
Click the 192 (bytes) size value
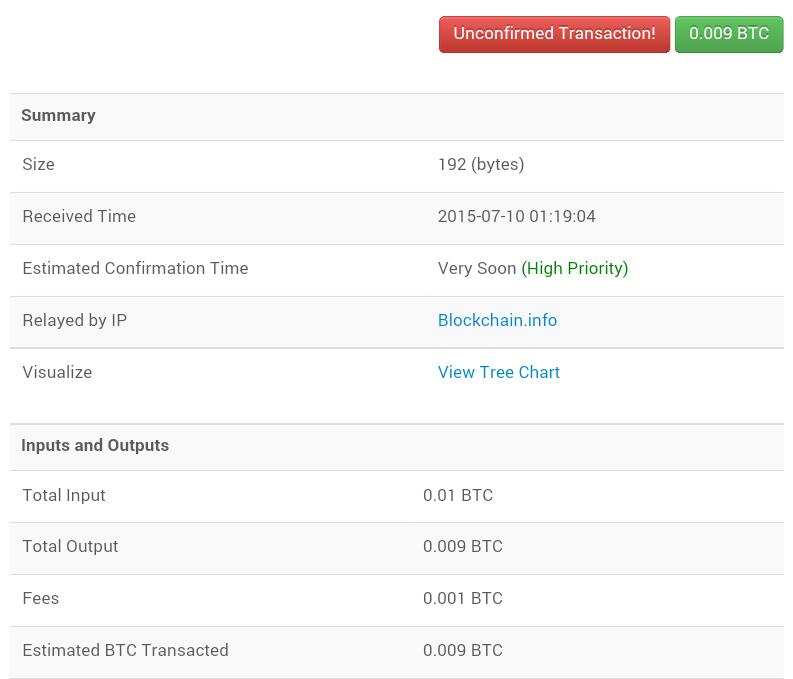tap(481, 164)
